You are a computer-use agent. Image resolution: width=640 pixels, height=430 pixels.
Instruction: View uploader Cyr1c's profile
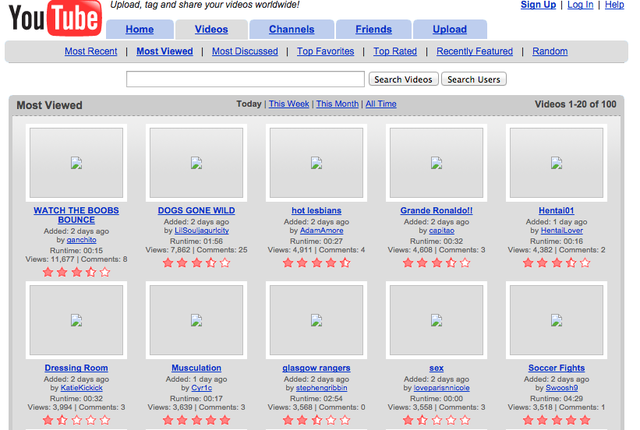pos(202,388)
